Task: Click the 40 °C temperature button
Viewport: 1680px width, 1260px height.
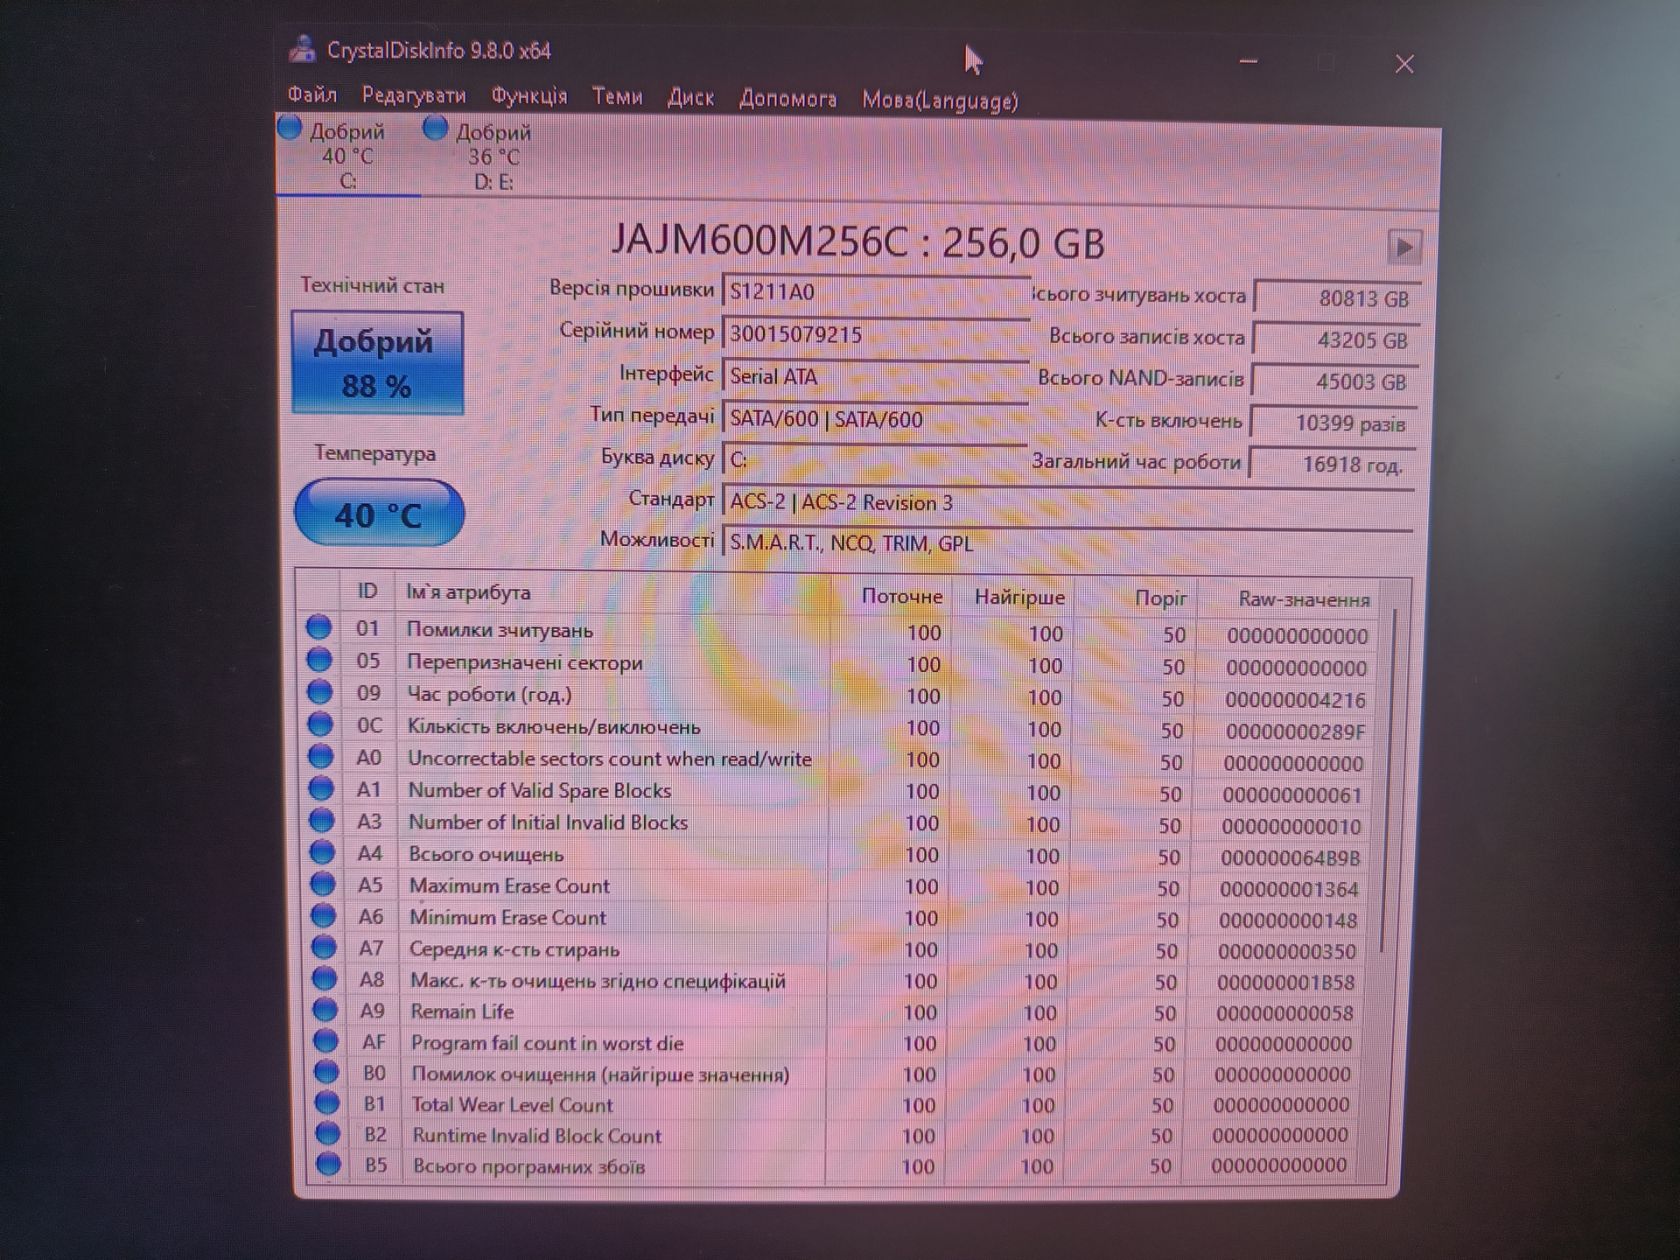Action: click(379, 514)
